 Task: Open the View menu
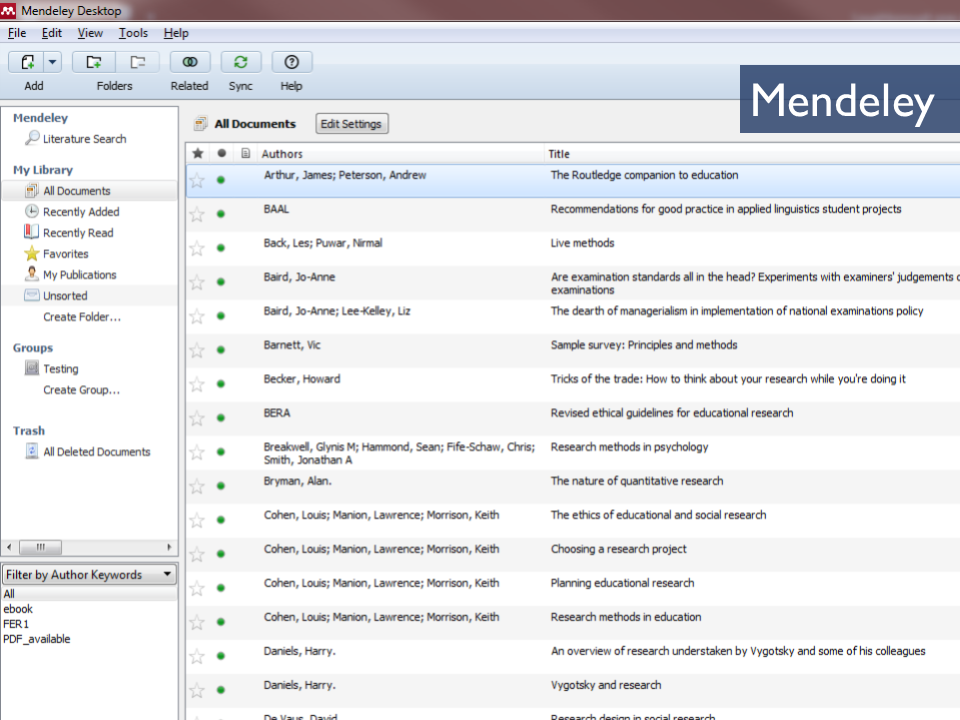click(x=90, y=33)
